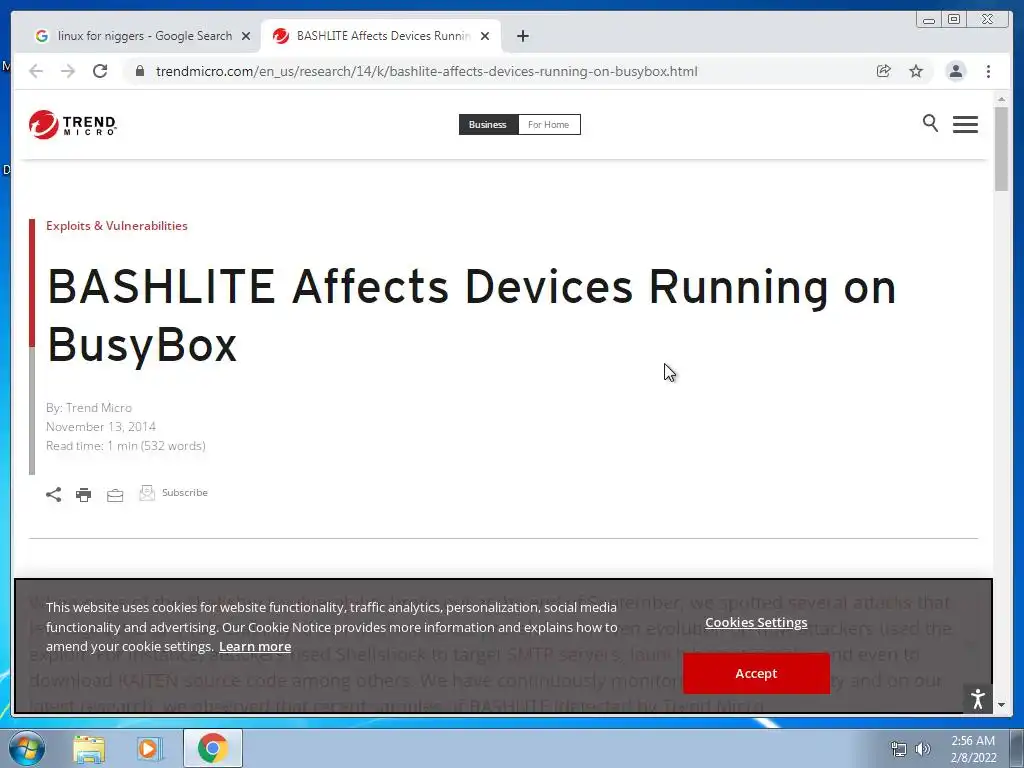Select the BASHLITE Affects Devices tab
The width and height of the screenshot is (1024, 768).
pyautogui.click(x=381, y=36)
